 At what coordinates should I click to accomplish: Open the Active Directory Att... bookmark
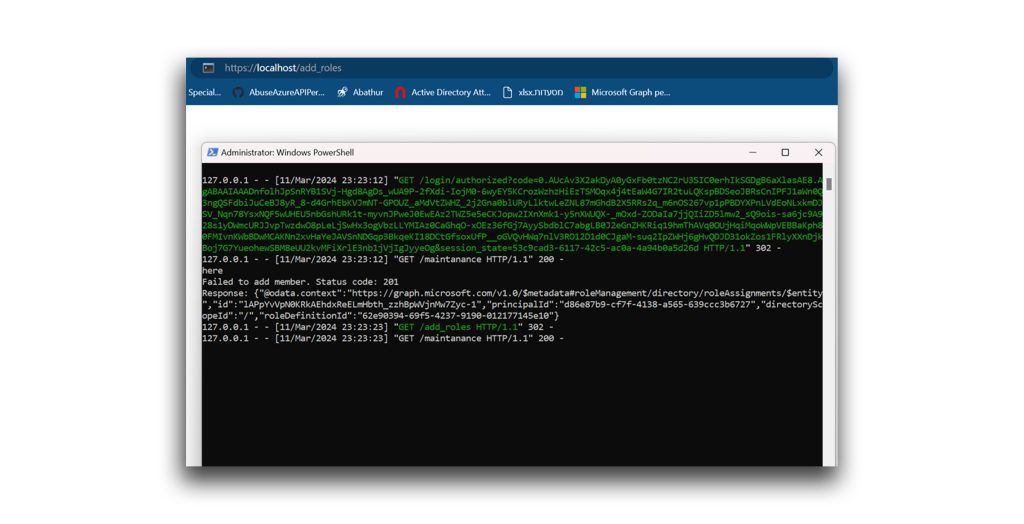tap(443, 93)
